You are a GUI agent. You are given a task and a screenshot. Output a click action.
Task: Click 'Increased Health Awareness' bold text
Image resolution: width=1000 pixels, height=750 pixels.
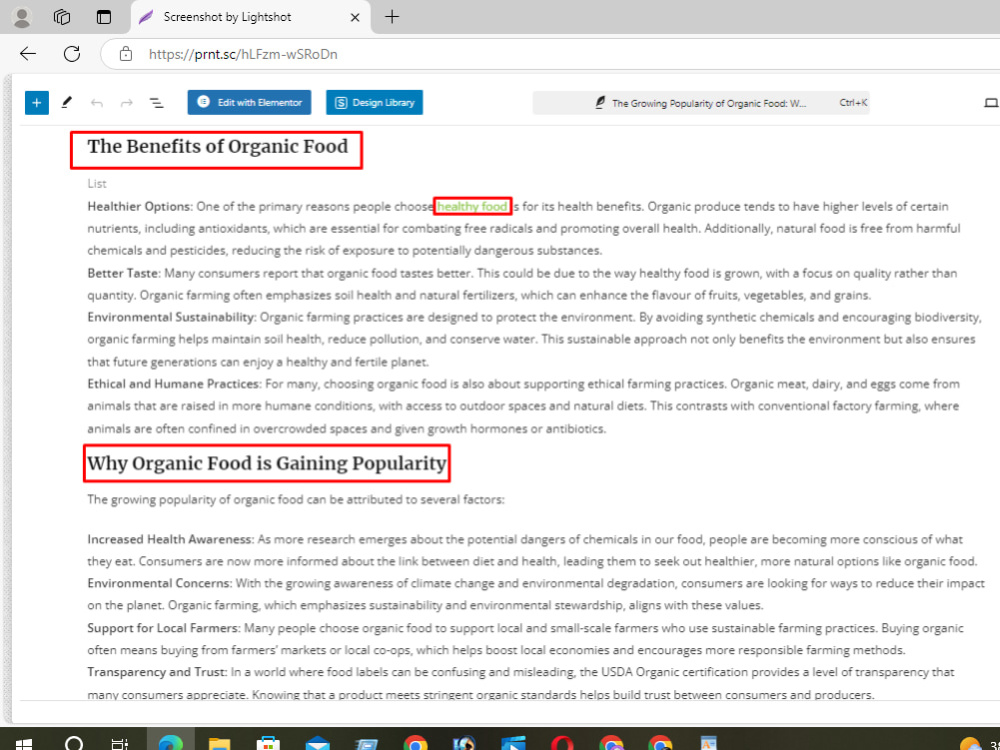pyautogui.click(x=170, y=540)
